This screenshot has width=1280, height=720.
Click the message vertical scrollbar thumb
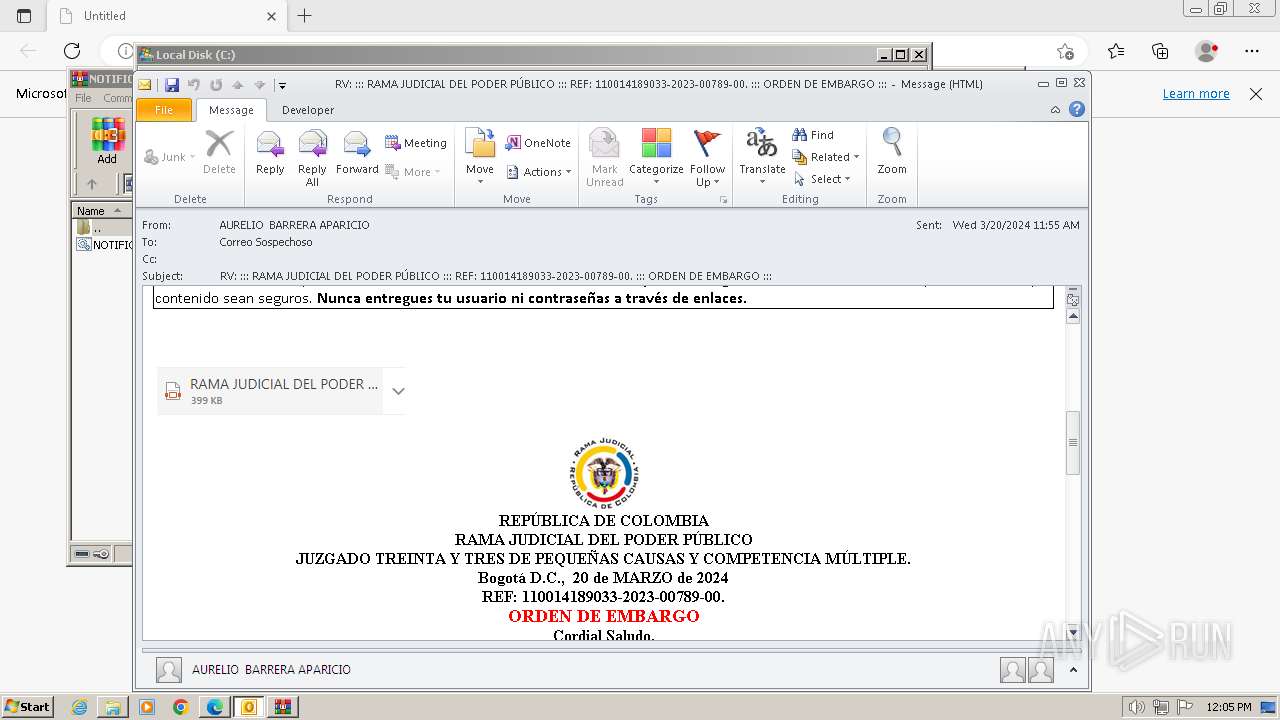point(1073,442)
